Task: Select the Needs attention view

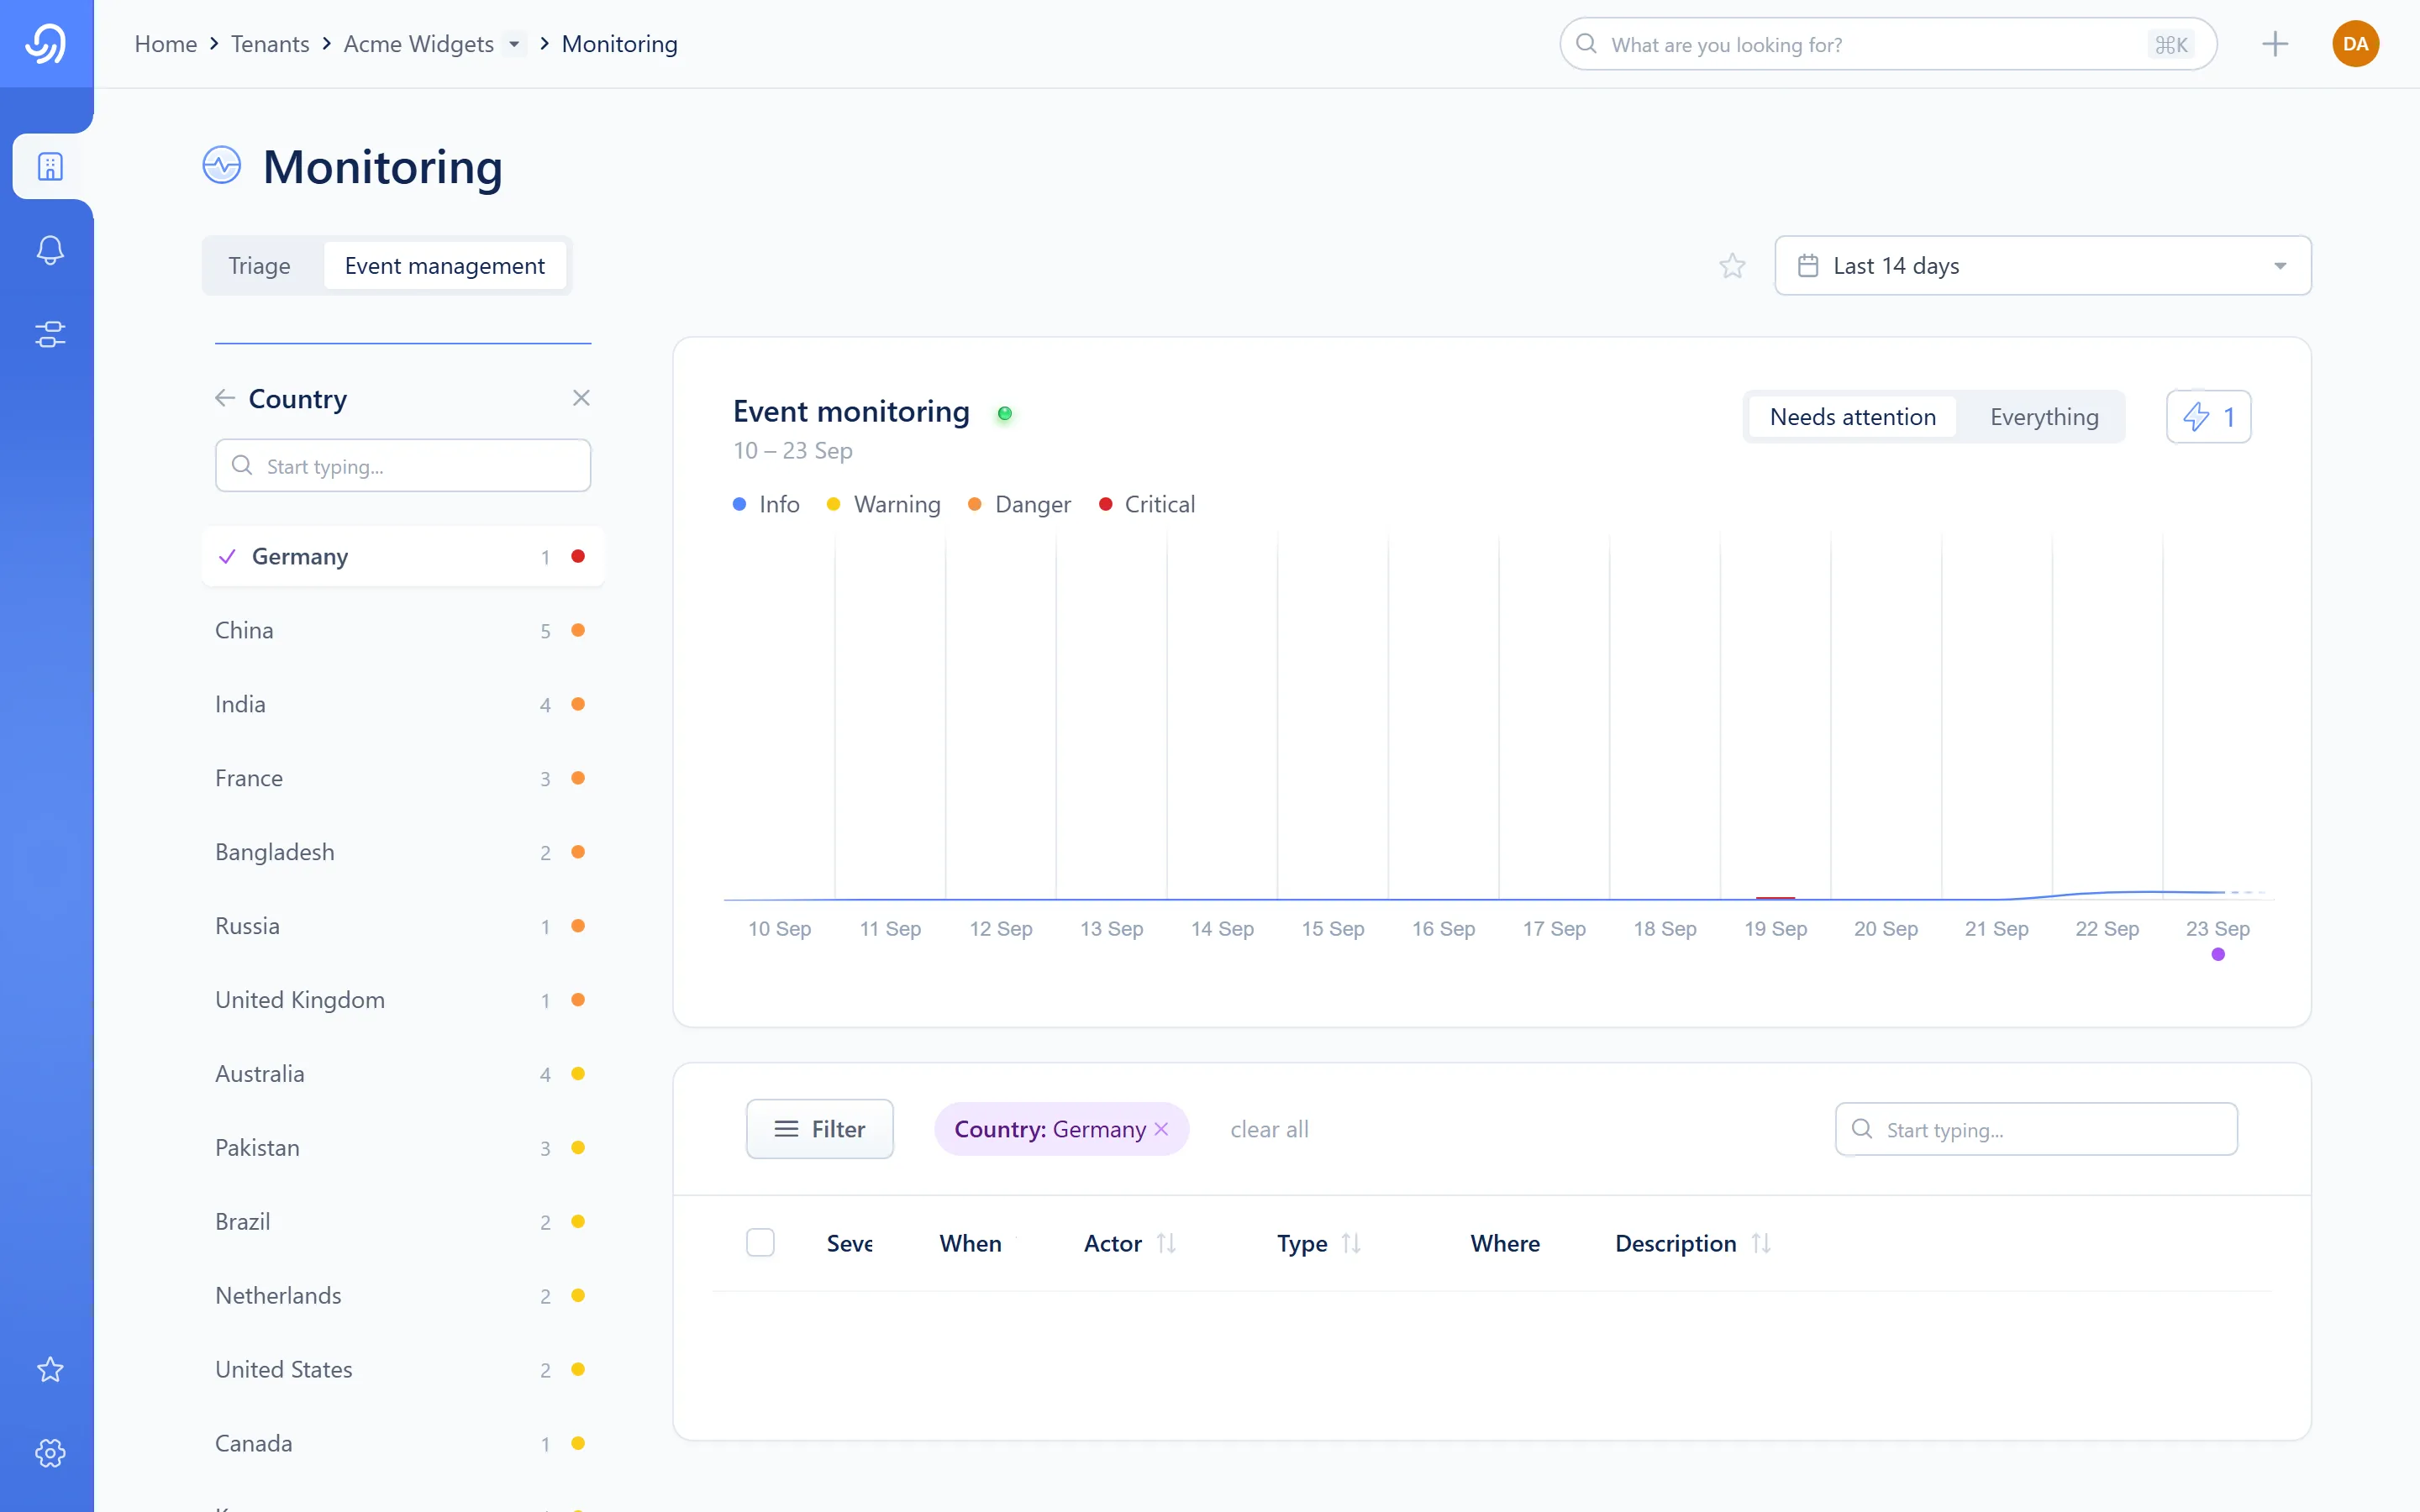Action: tap(1852, 417)
